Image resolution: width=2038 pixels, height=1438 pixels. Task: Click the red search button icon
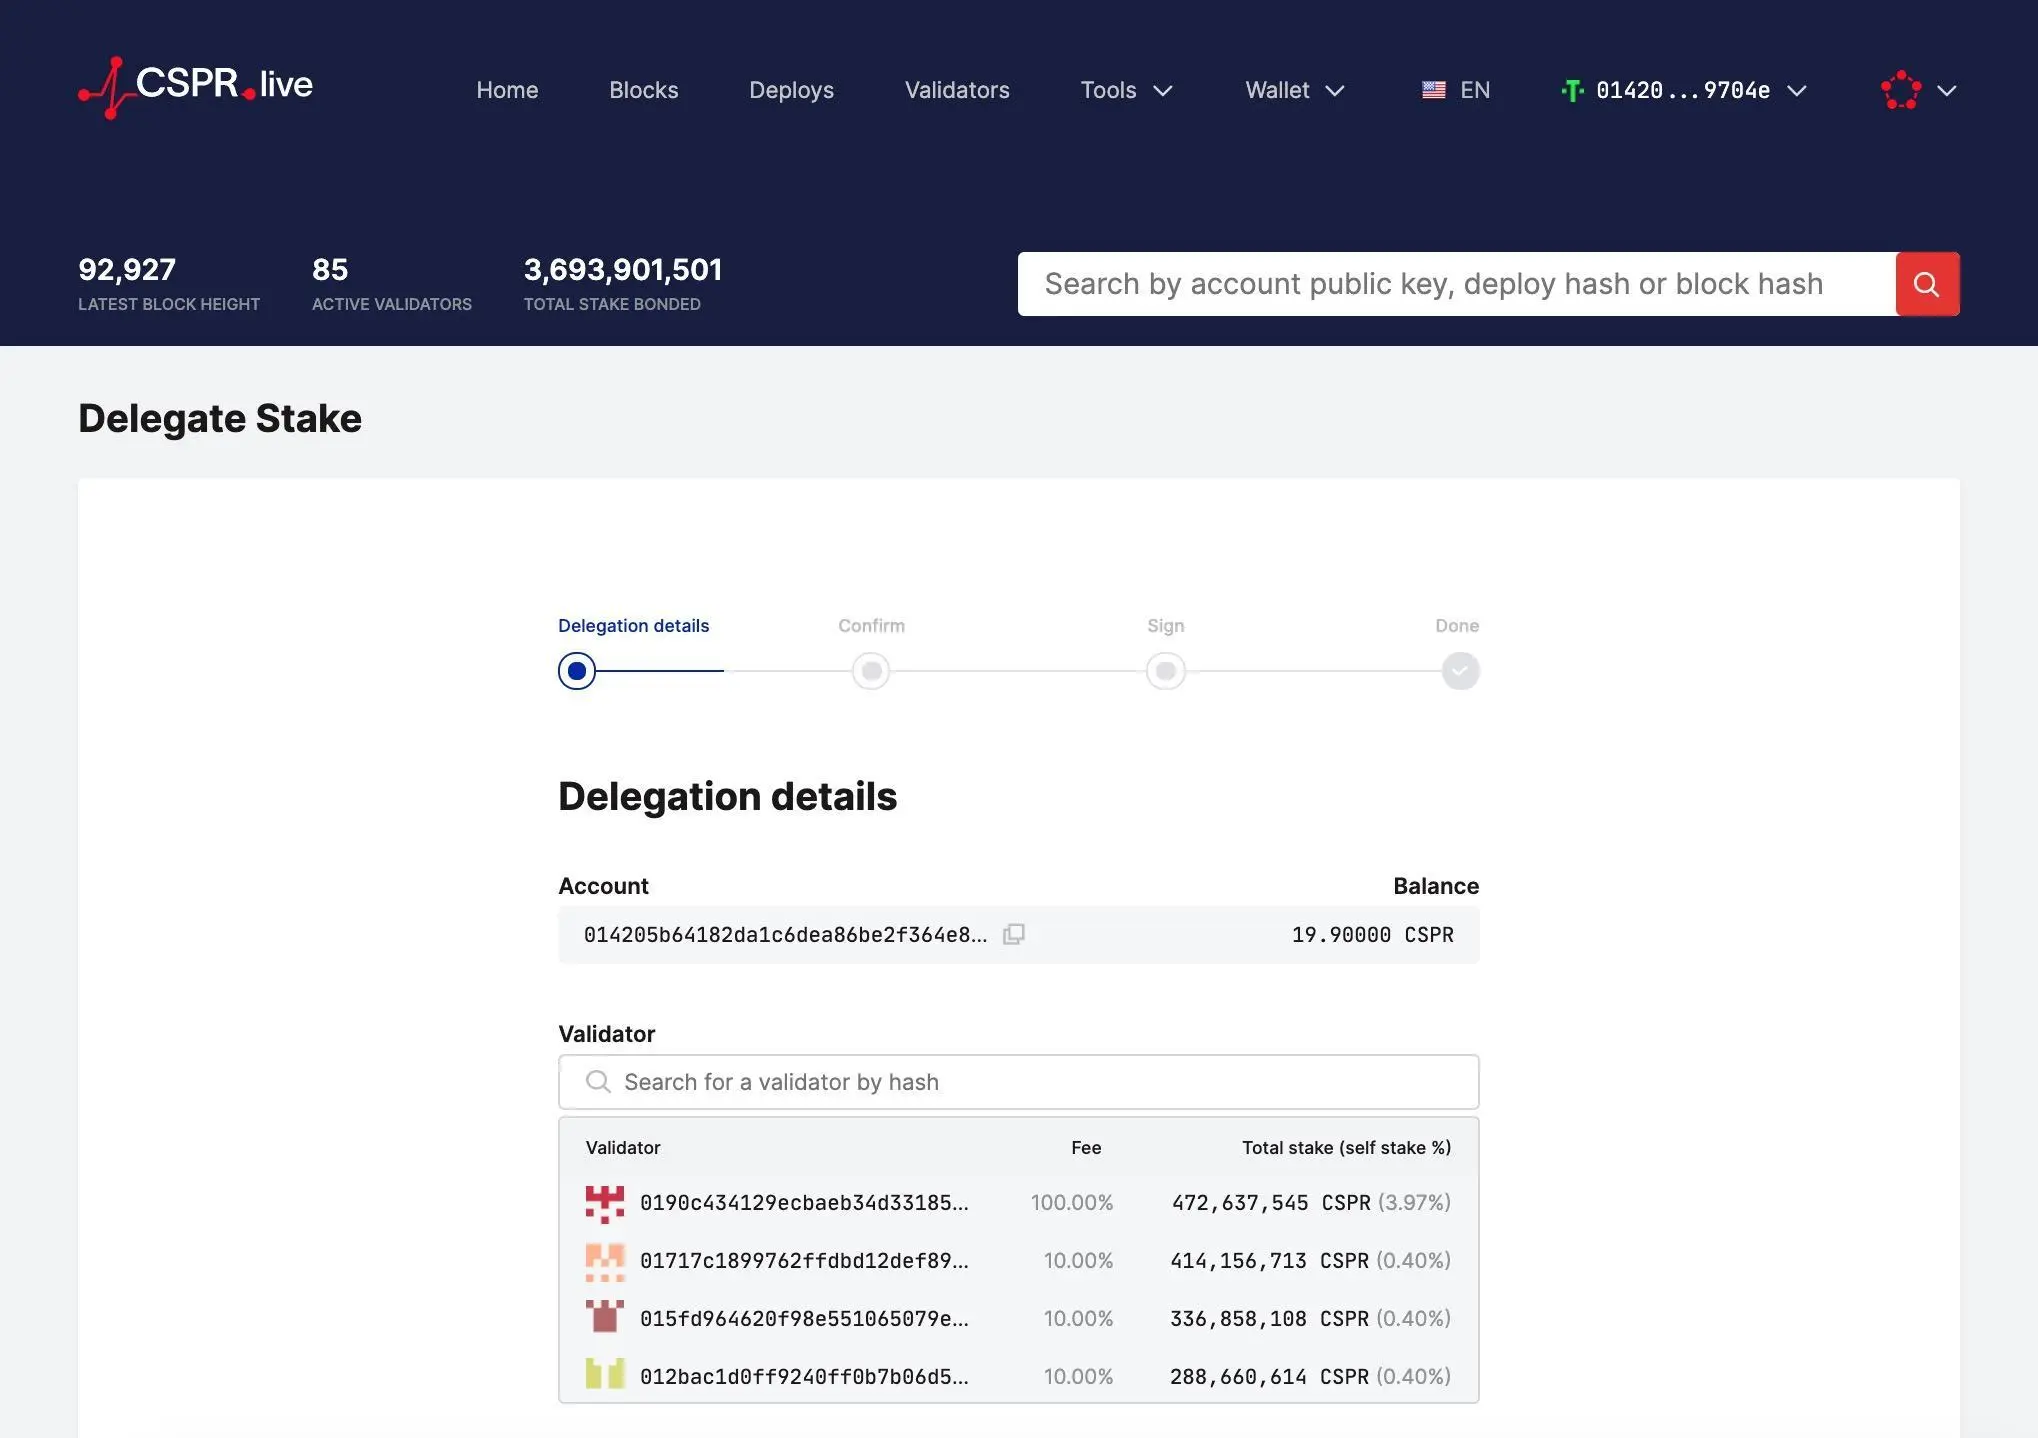pos(1926,284)
